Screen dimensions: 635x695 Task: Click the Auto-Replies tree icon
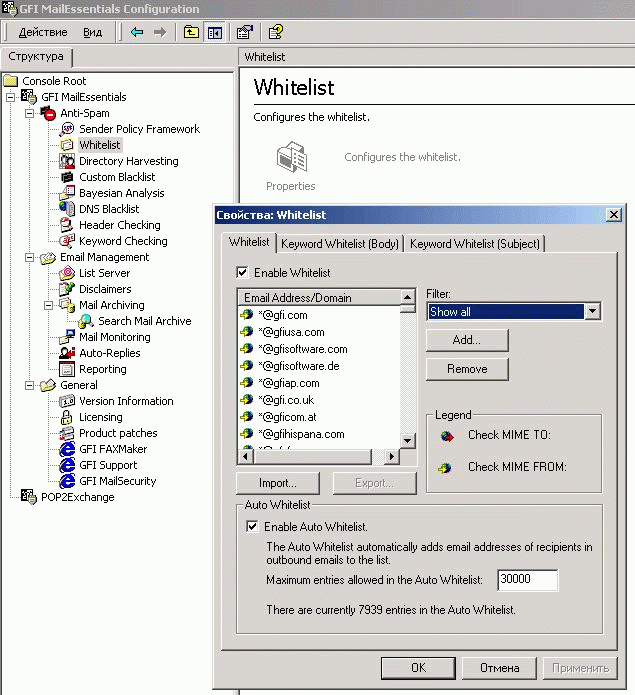click(x=67, y=353)
